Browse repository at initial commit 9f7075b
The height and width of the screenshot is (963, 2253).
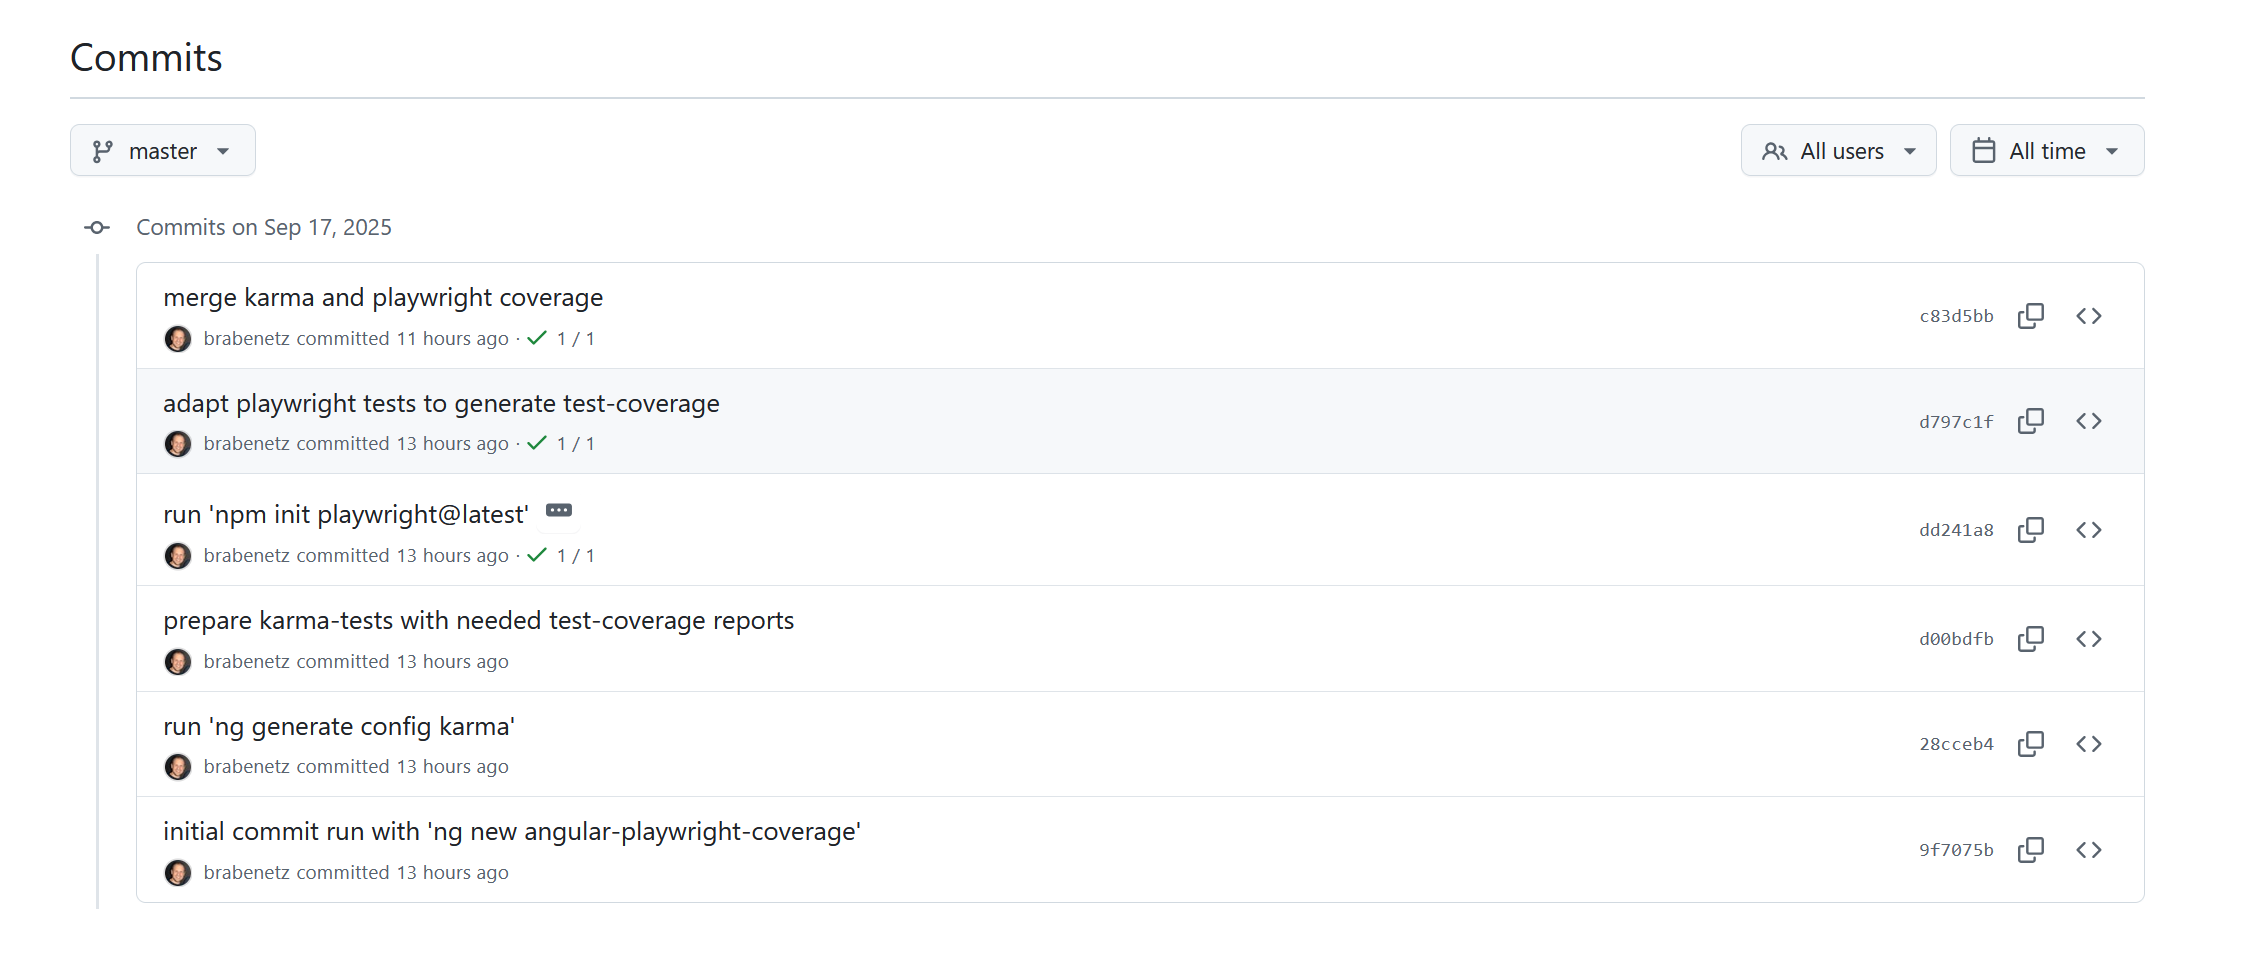click(2088, 850)
